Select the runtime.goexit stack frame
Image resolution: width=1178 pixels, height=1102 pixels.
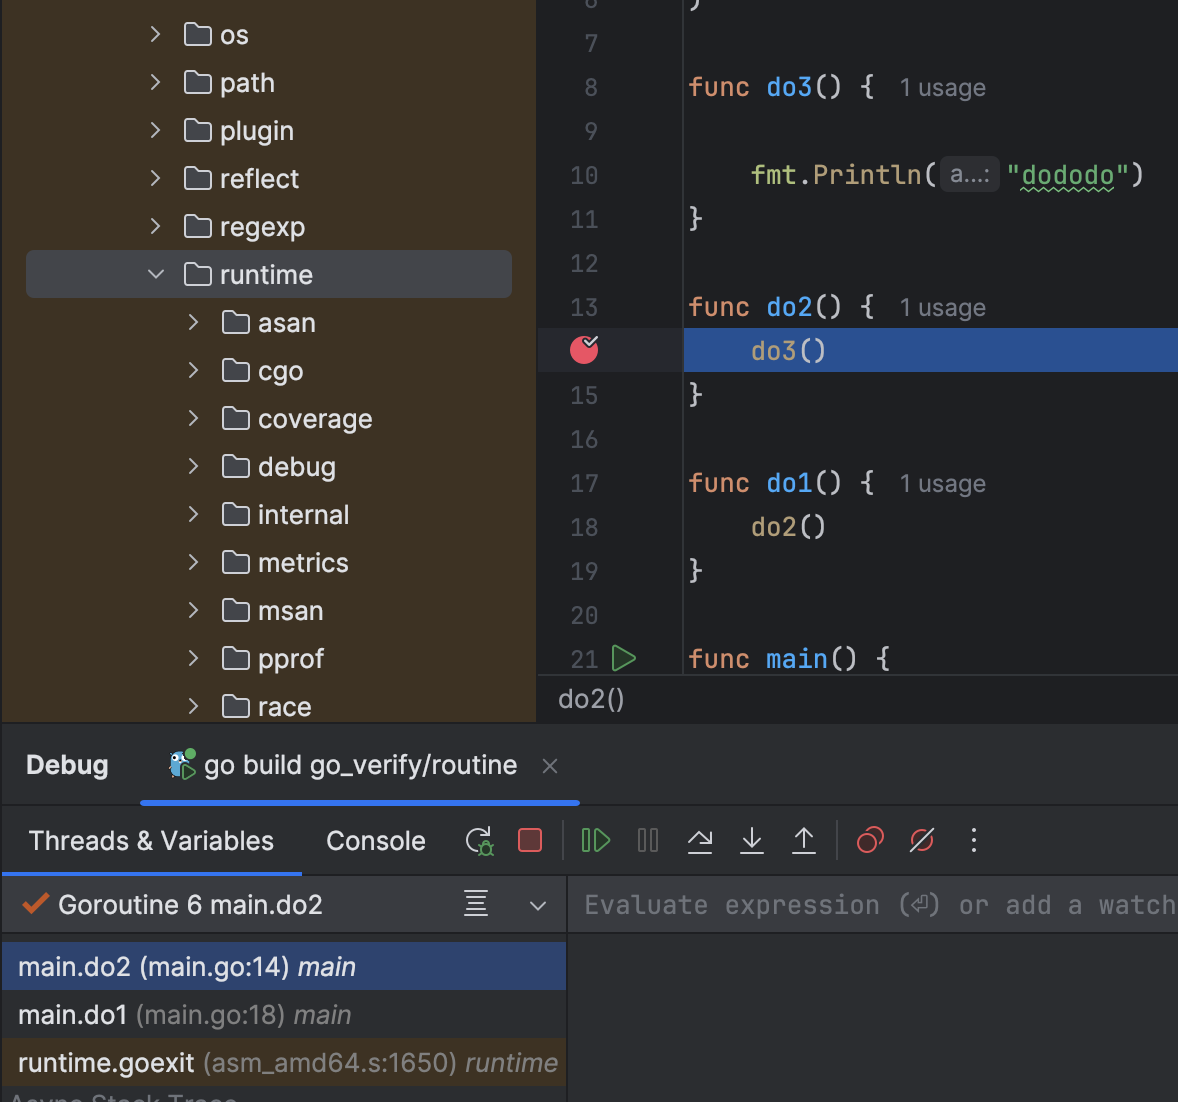tap(283, 1062)
